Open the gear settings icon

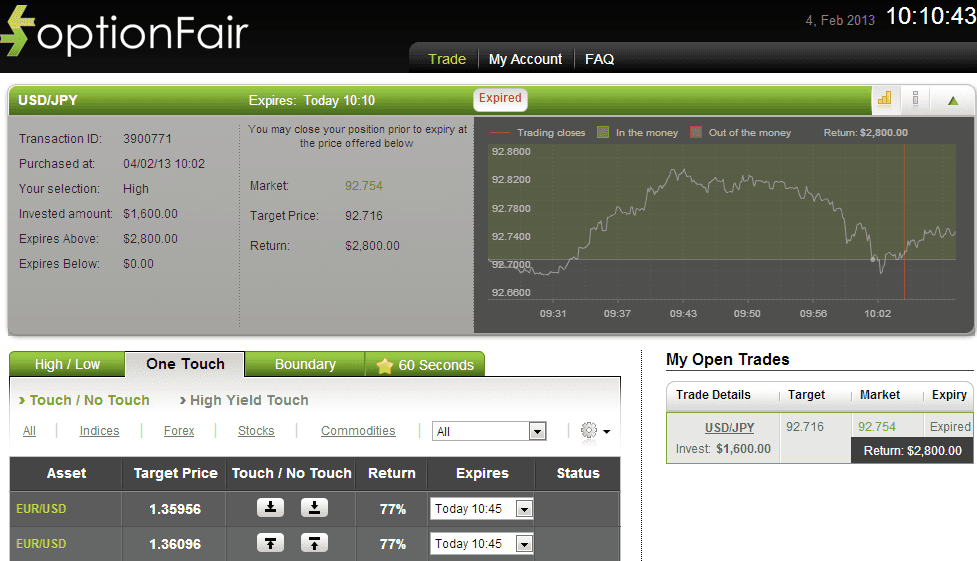[x=589, y=430]
